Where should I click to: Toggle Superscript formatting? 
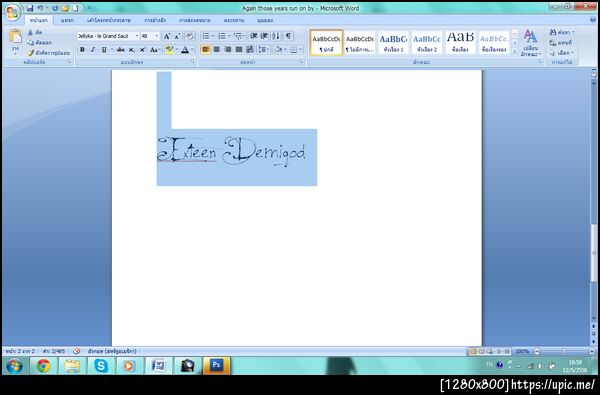(x=142, y=50)
